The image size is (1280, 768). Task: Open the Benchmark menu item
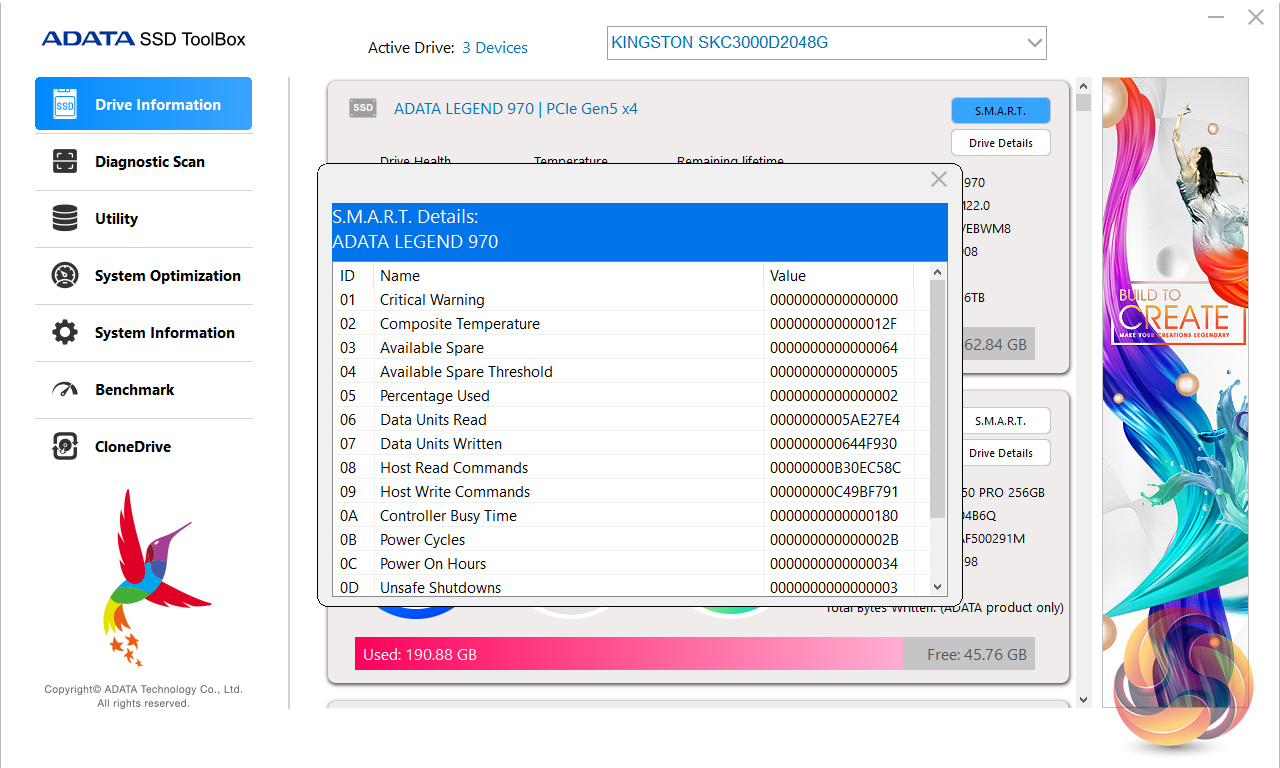coord(135,390)
